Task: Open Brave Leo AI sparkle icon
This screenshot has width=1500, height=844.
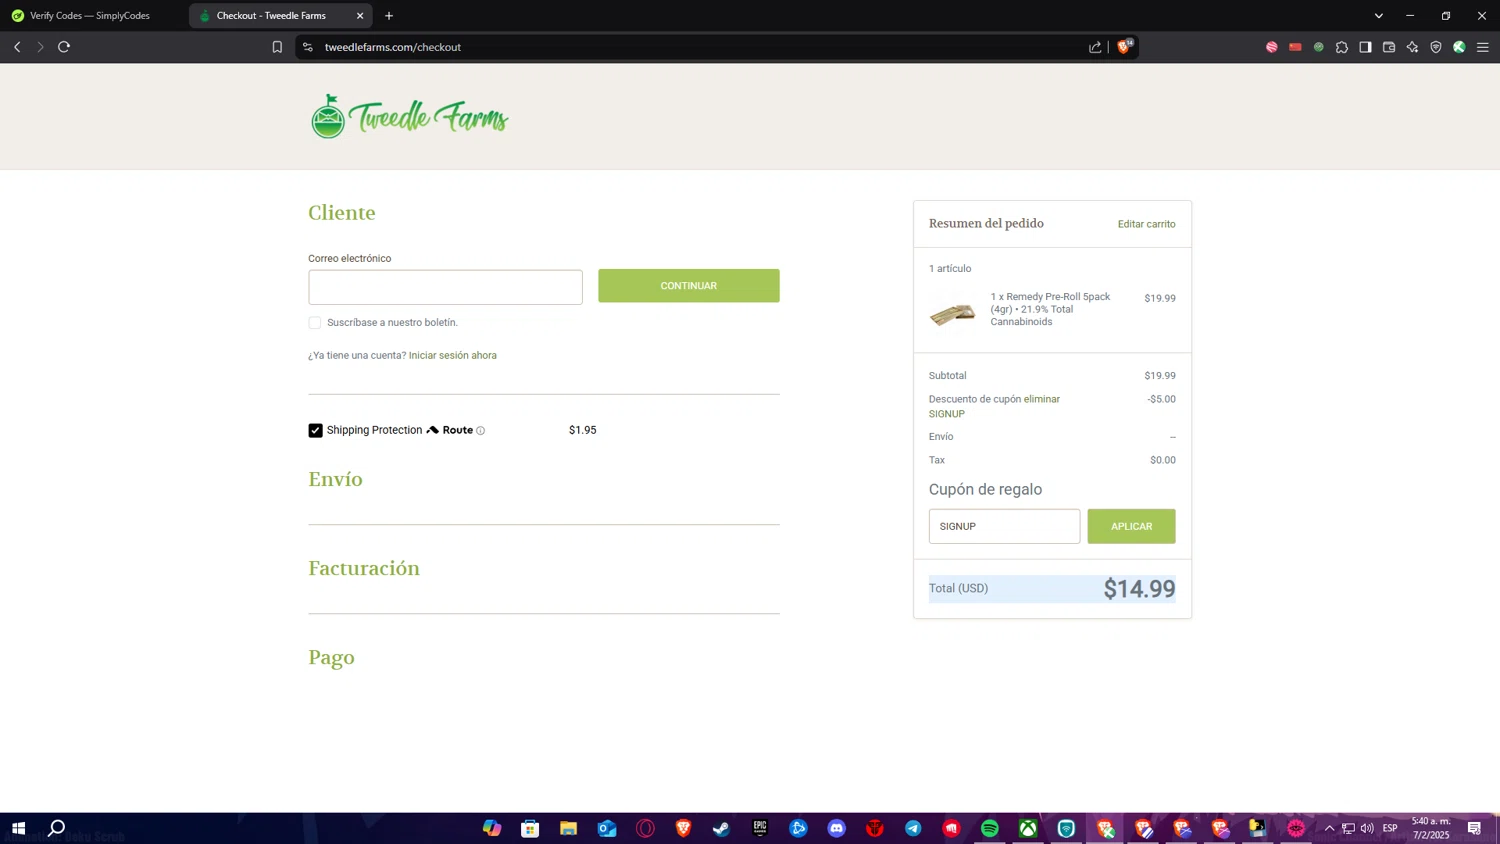Action: tap(1412, 47)
